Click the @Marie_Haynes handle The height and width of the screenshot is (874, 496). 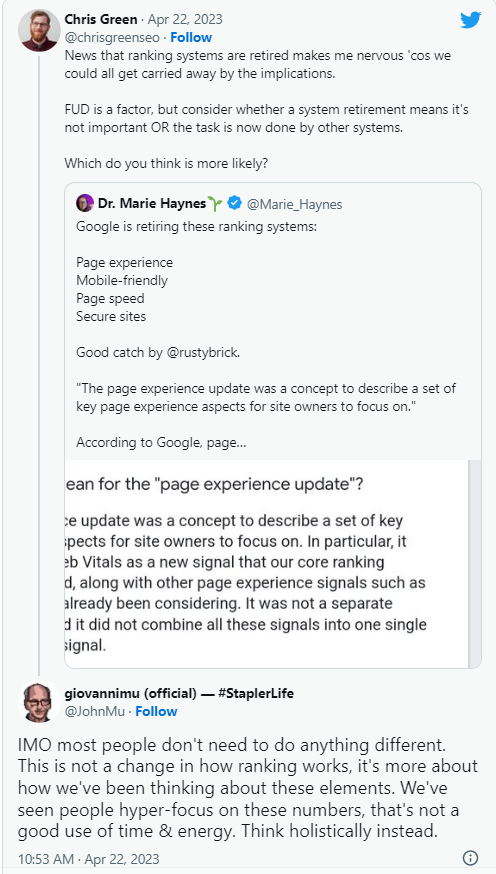pyautogui.click(x=294, y=205)
